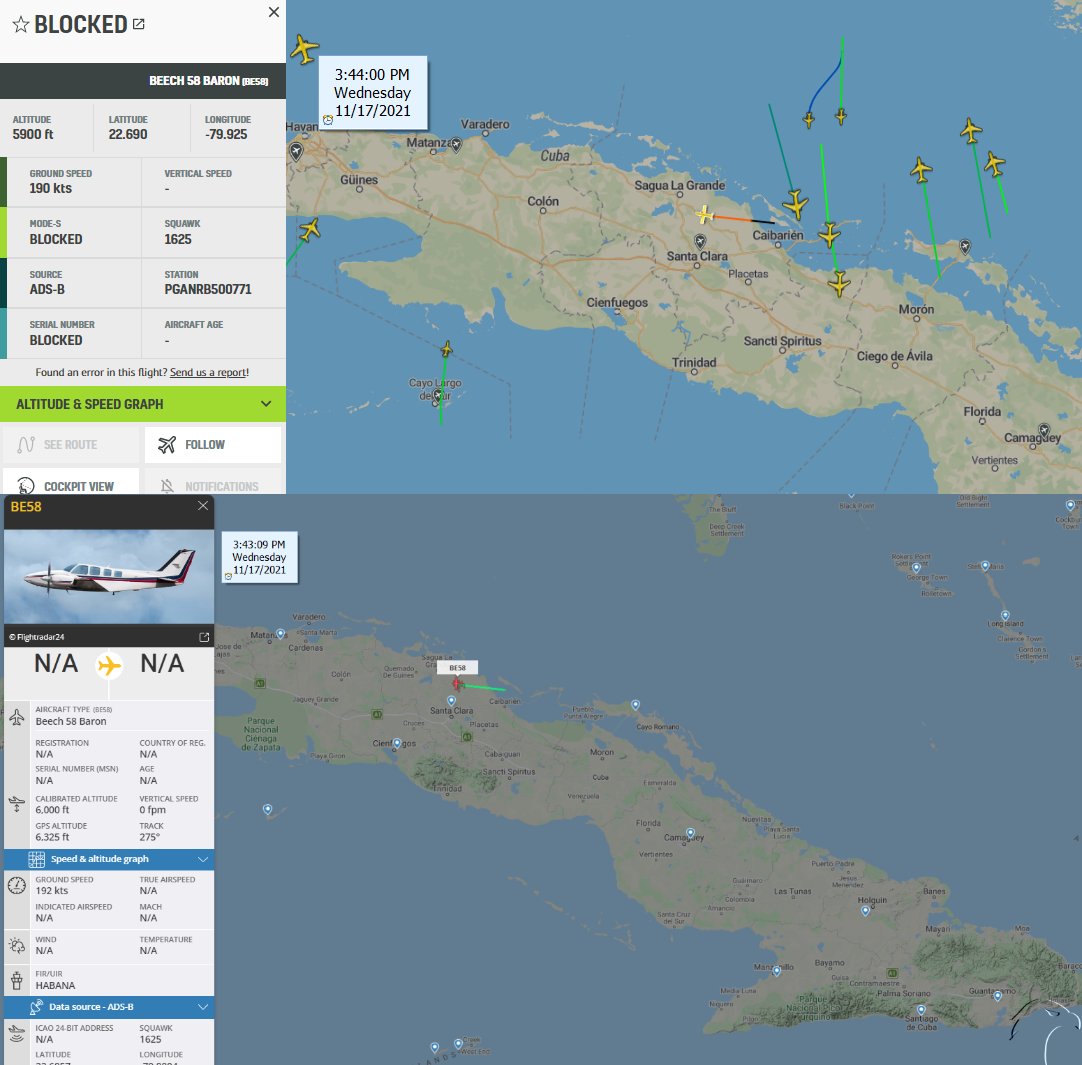
Task: Click the HABANA FIR/UIR value
Action: [55, 985]
